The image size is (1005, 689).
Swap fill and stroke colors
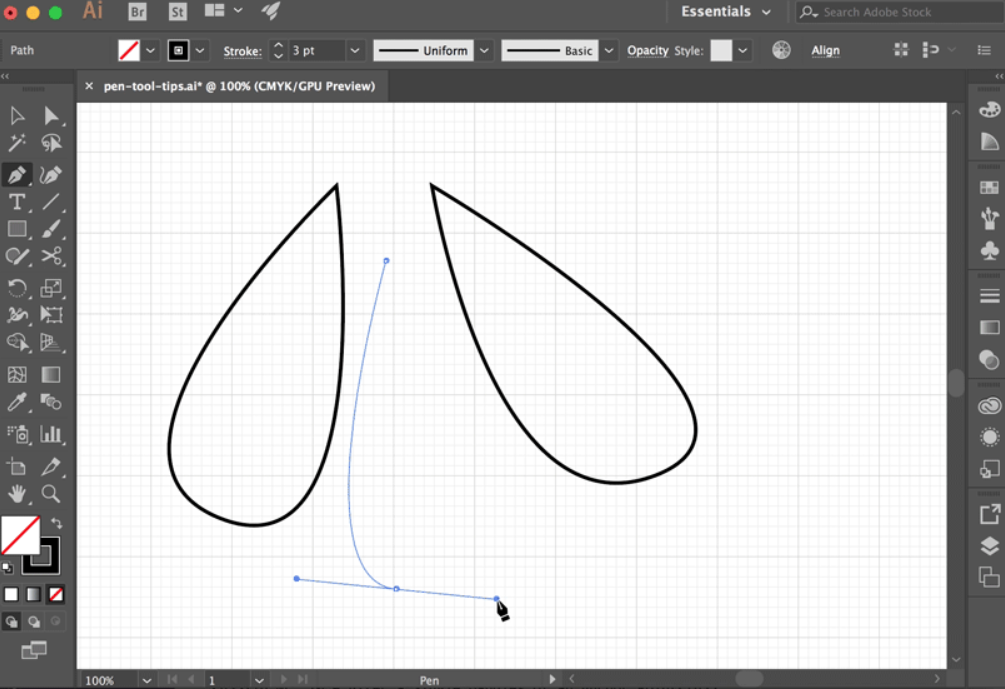point(57,522)
